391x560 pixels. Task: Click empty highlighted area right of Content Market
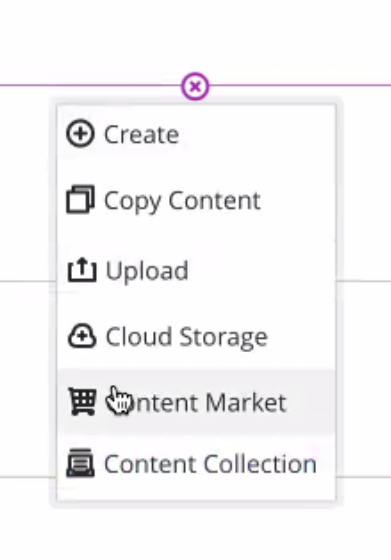(311, 401)
